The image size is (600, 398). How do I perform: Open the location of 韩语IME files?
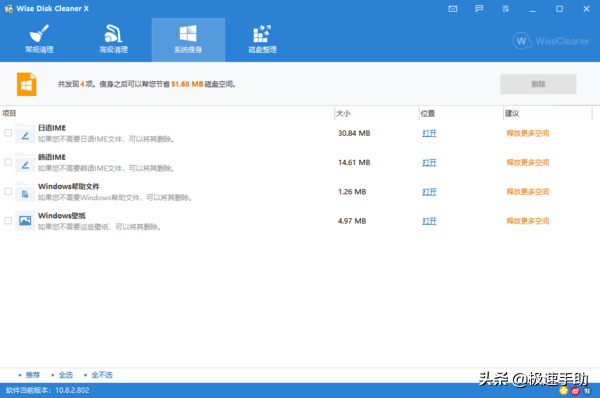click(x=429, y=163)
